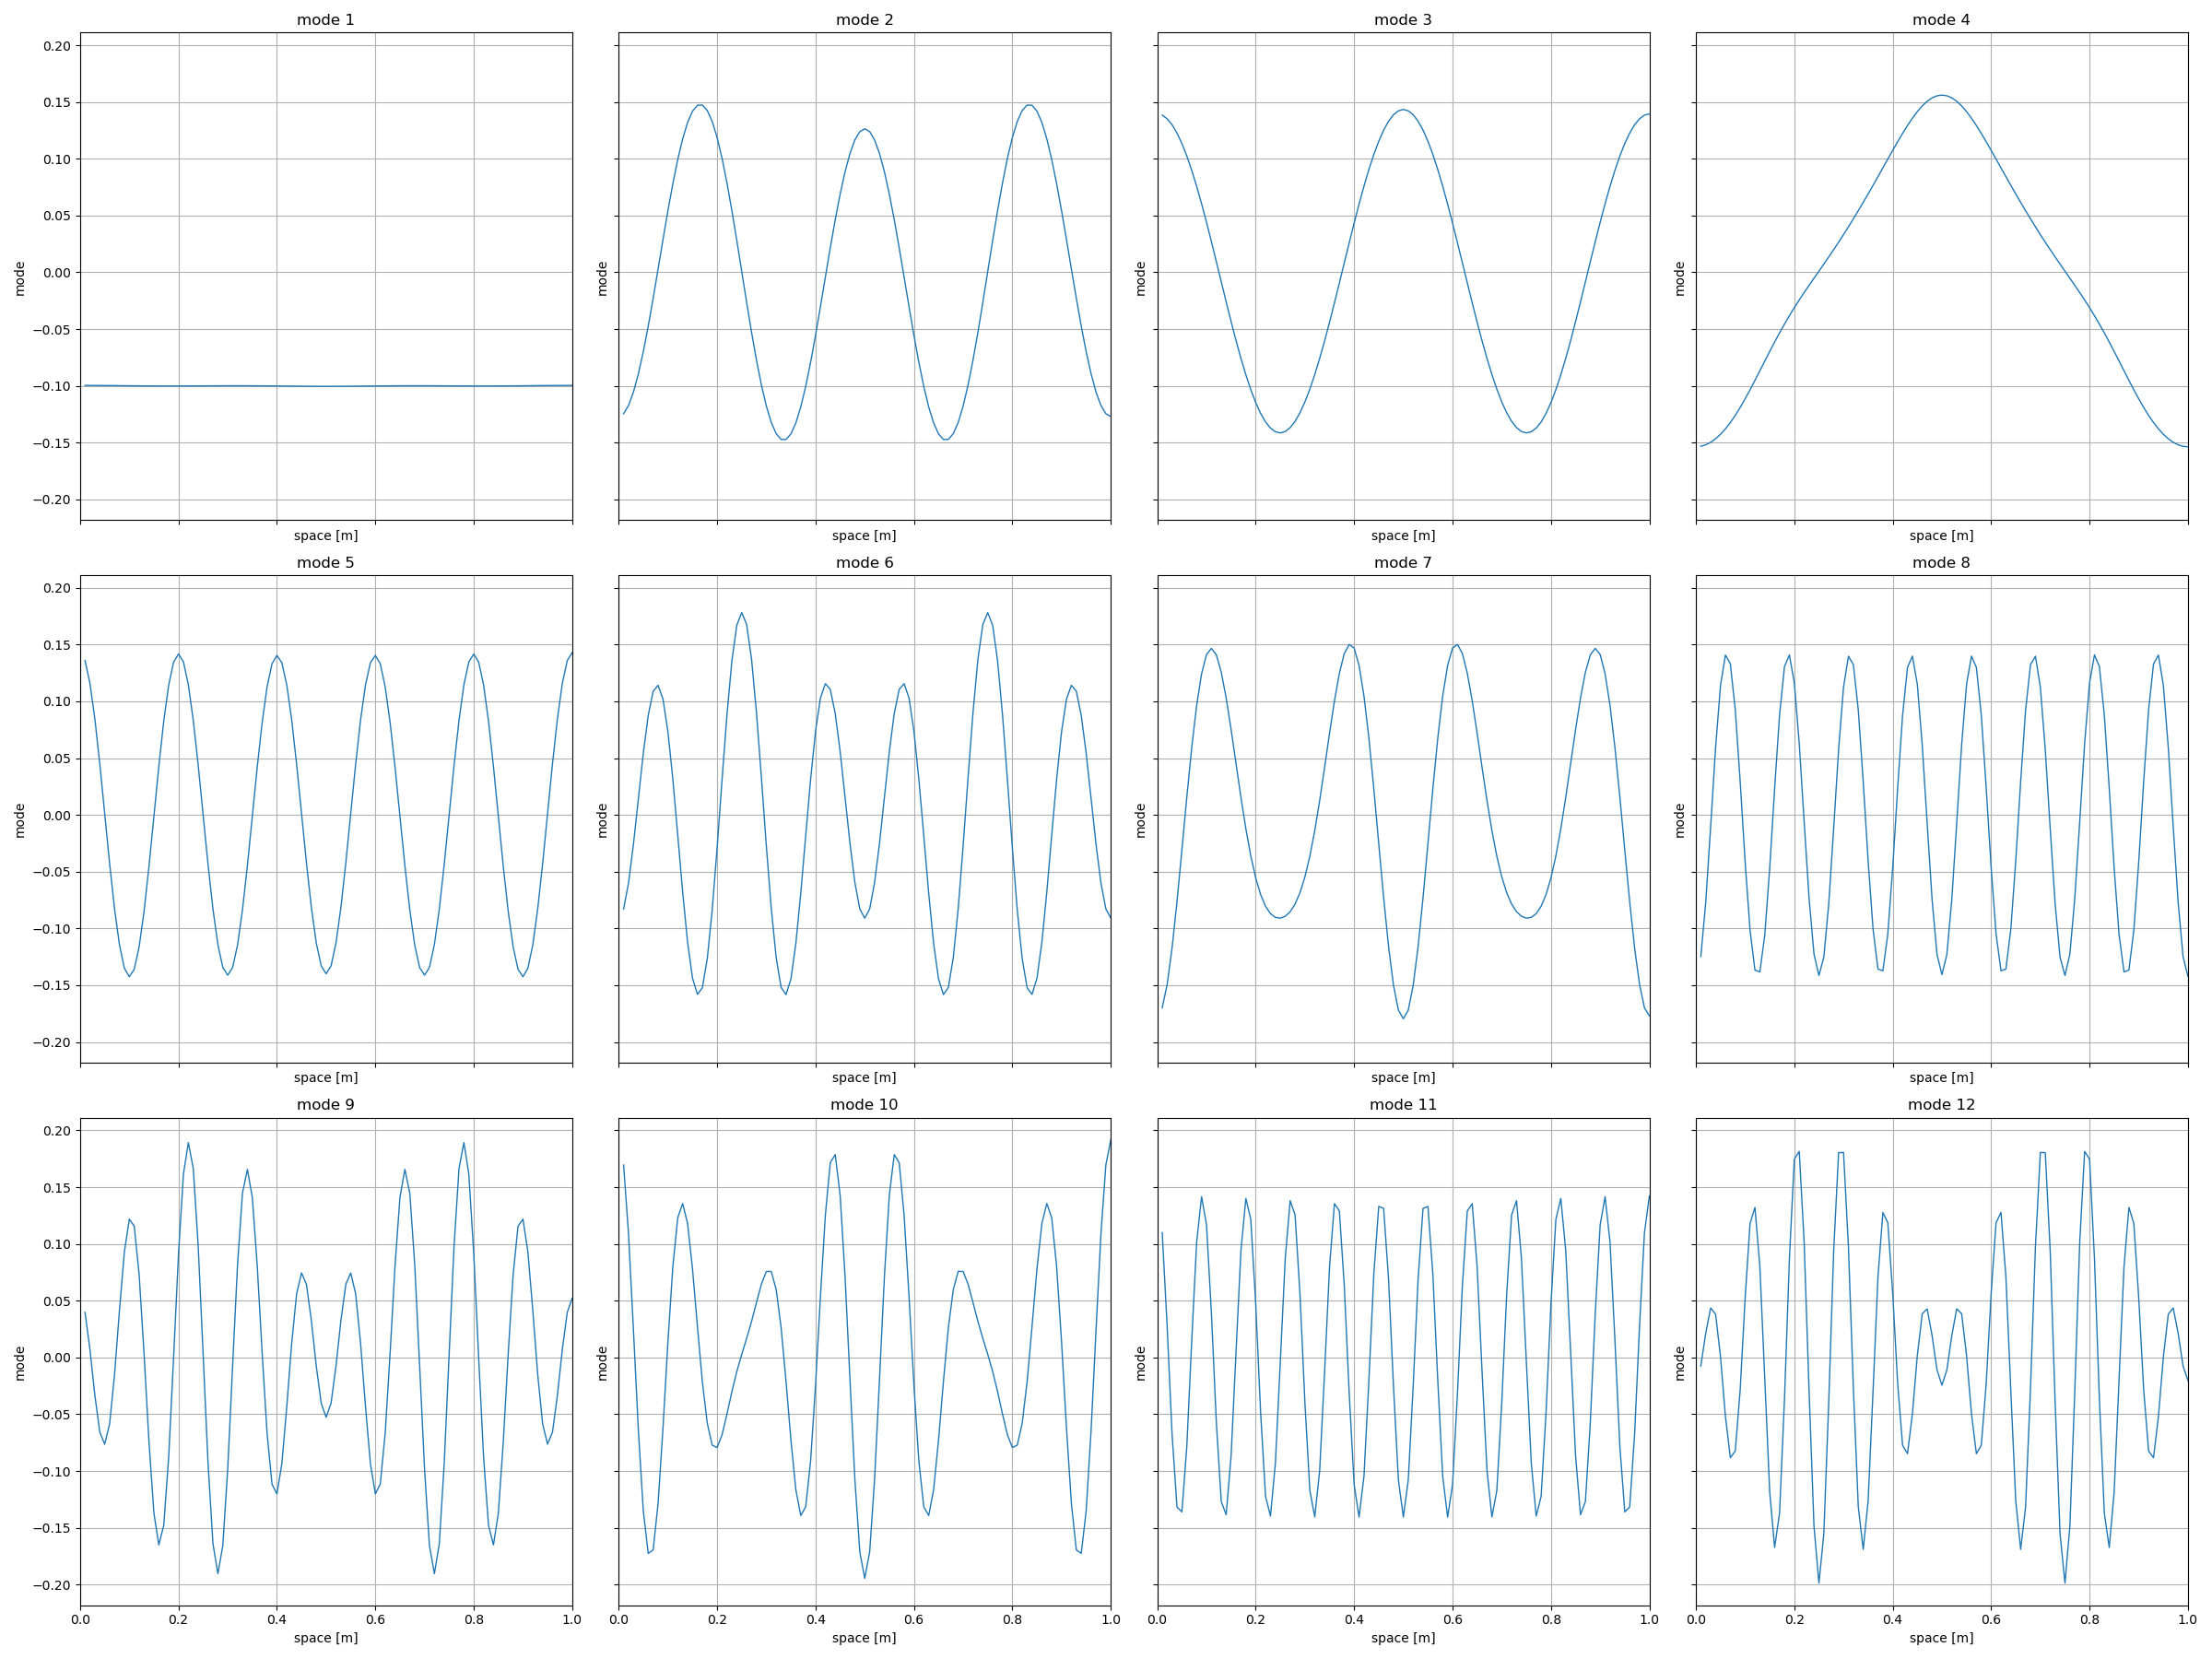The width and height of the screenshot is (2212, 1659).
Task: Click the y-axis 'mode' label of mode 1
Action: (19, 278)
